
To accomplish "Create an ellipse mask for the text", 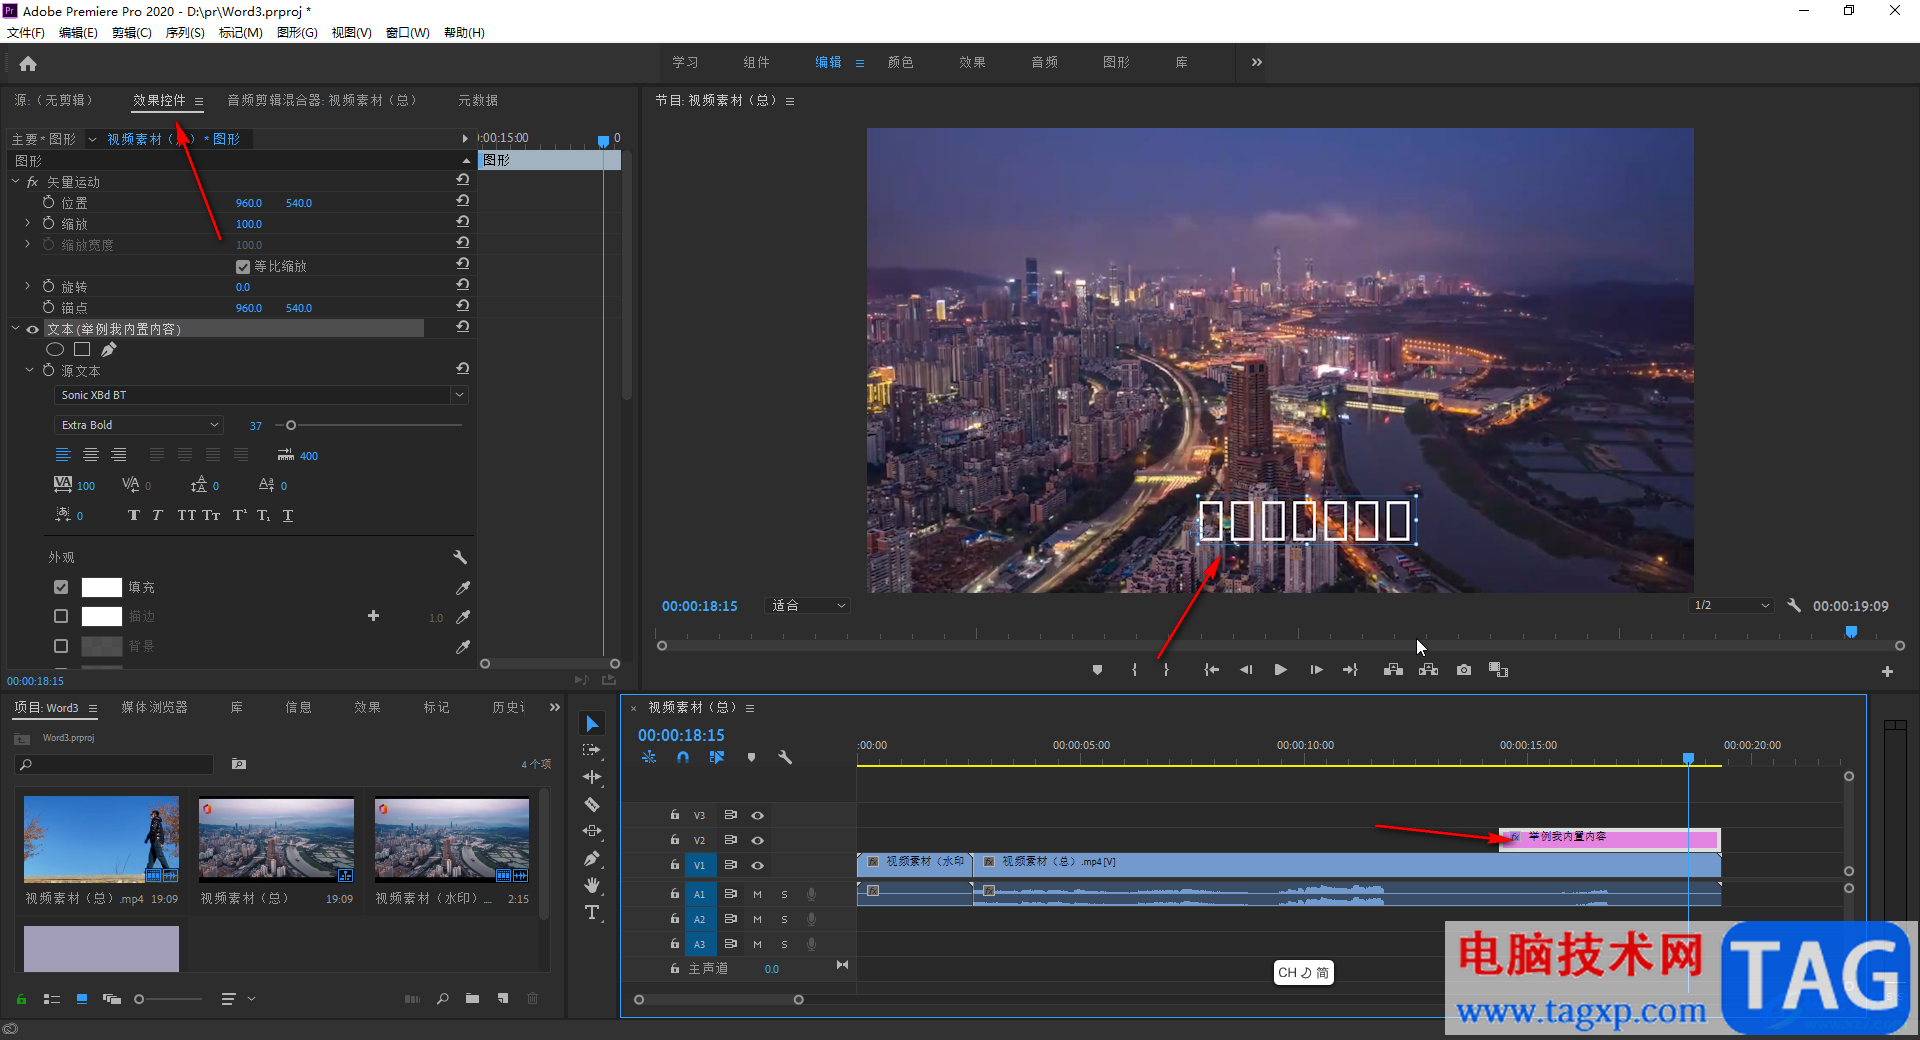I will click(x=55, y=350).
